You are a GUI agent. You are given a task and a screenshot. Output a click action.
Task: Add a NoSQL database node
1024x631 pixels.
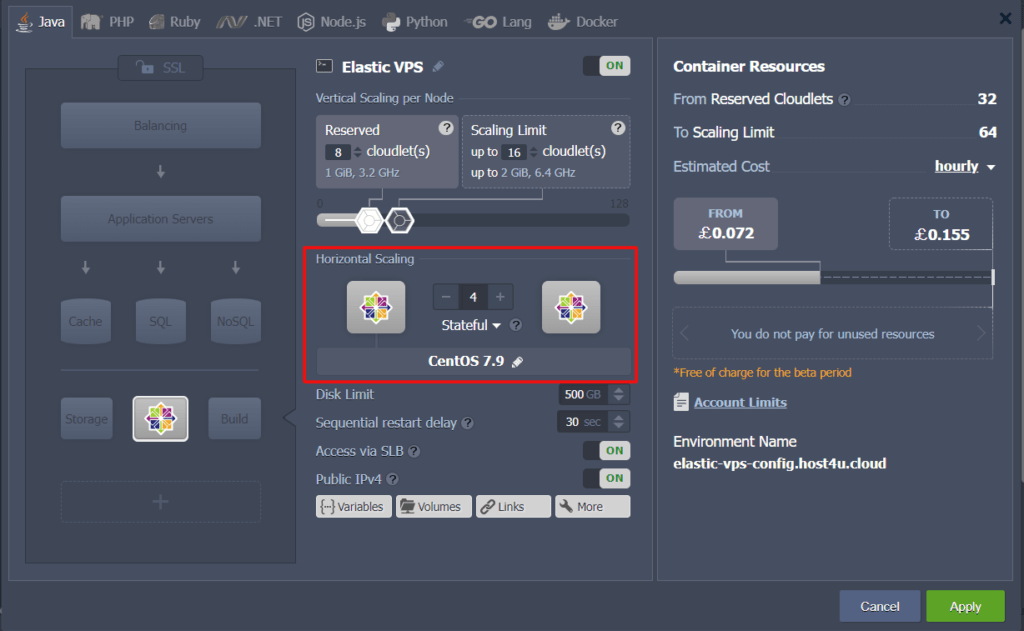[x=236, y=321]
